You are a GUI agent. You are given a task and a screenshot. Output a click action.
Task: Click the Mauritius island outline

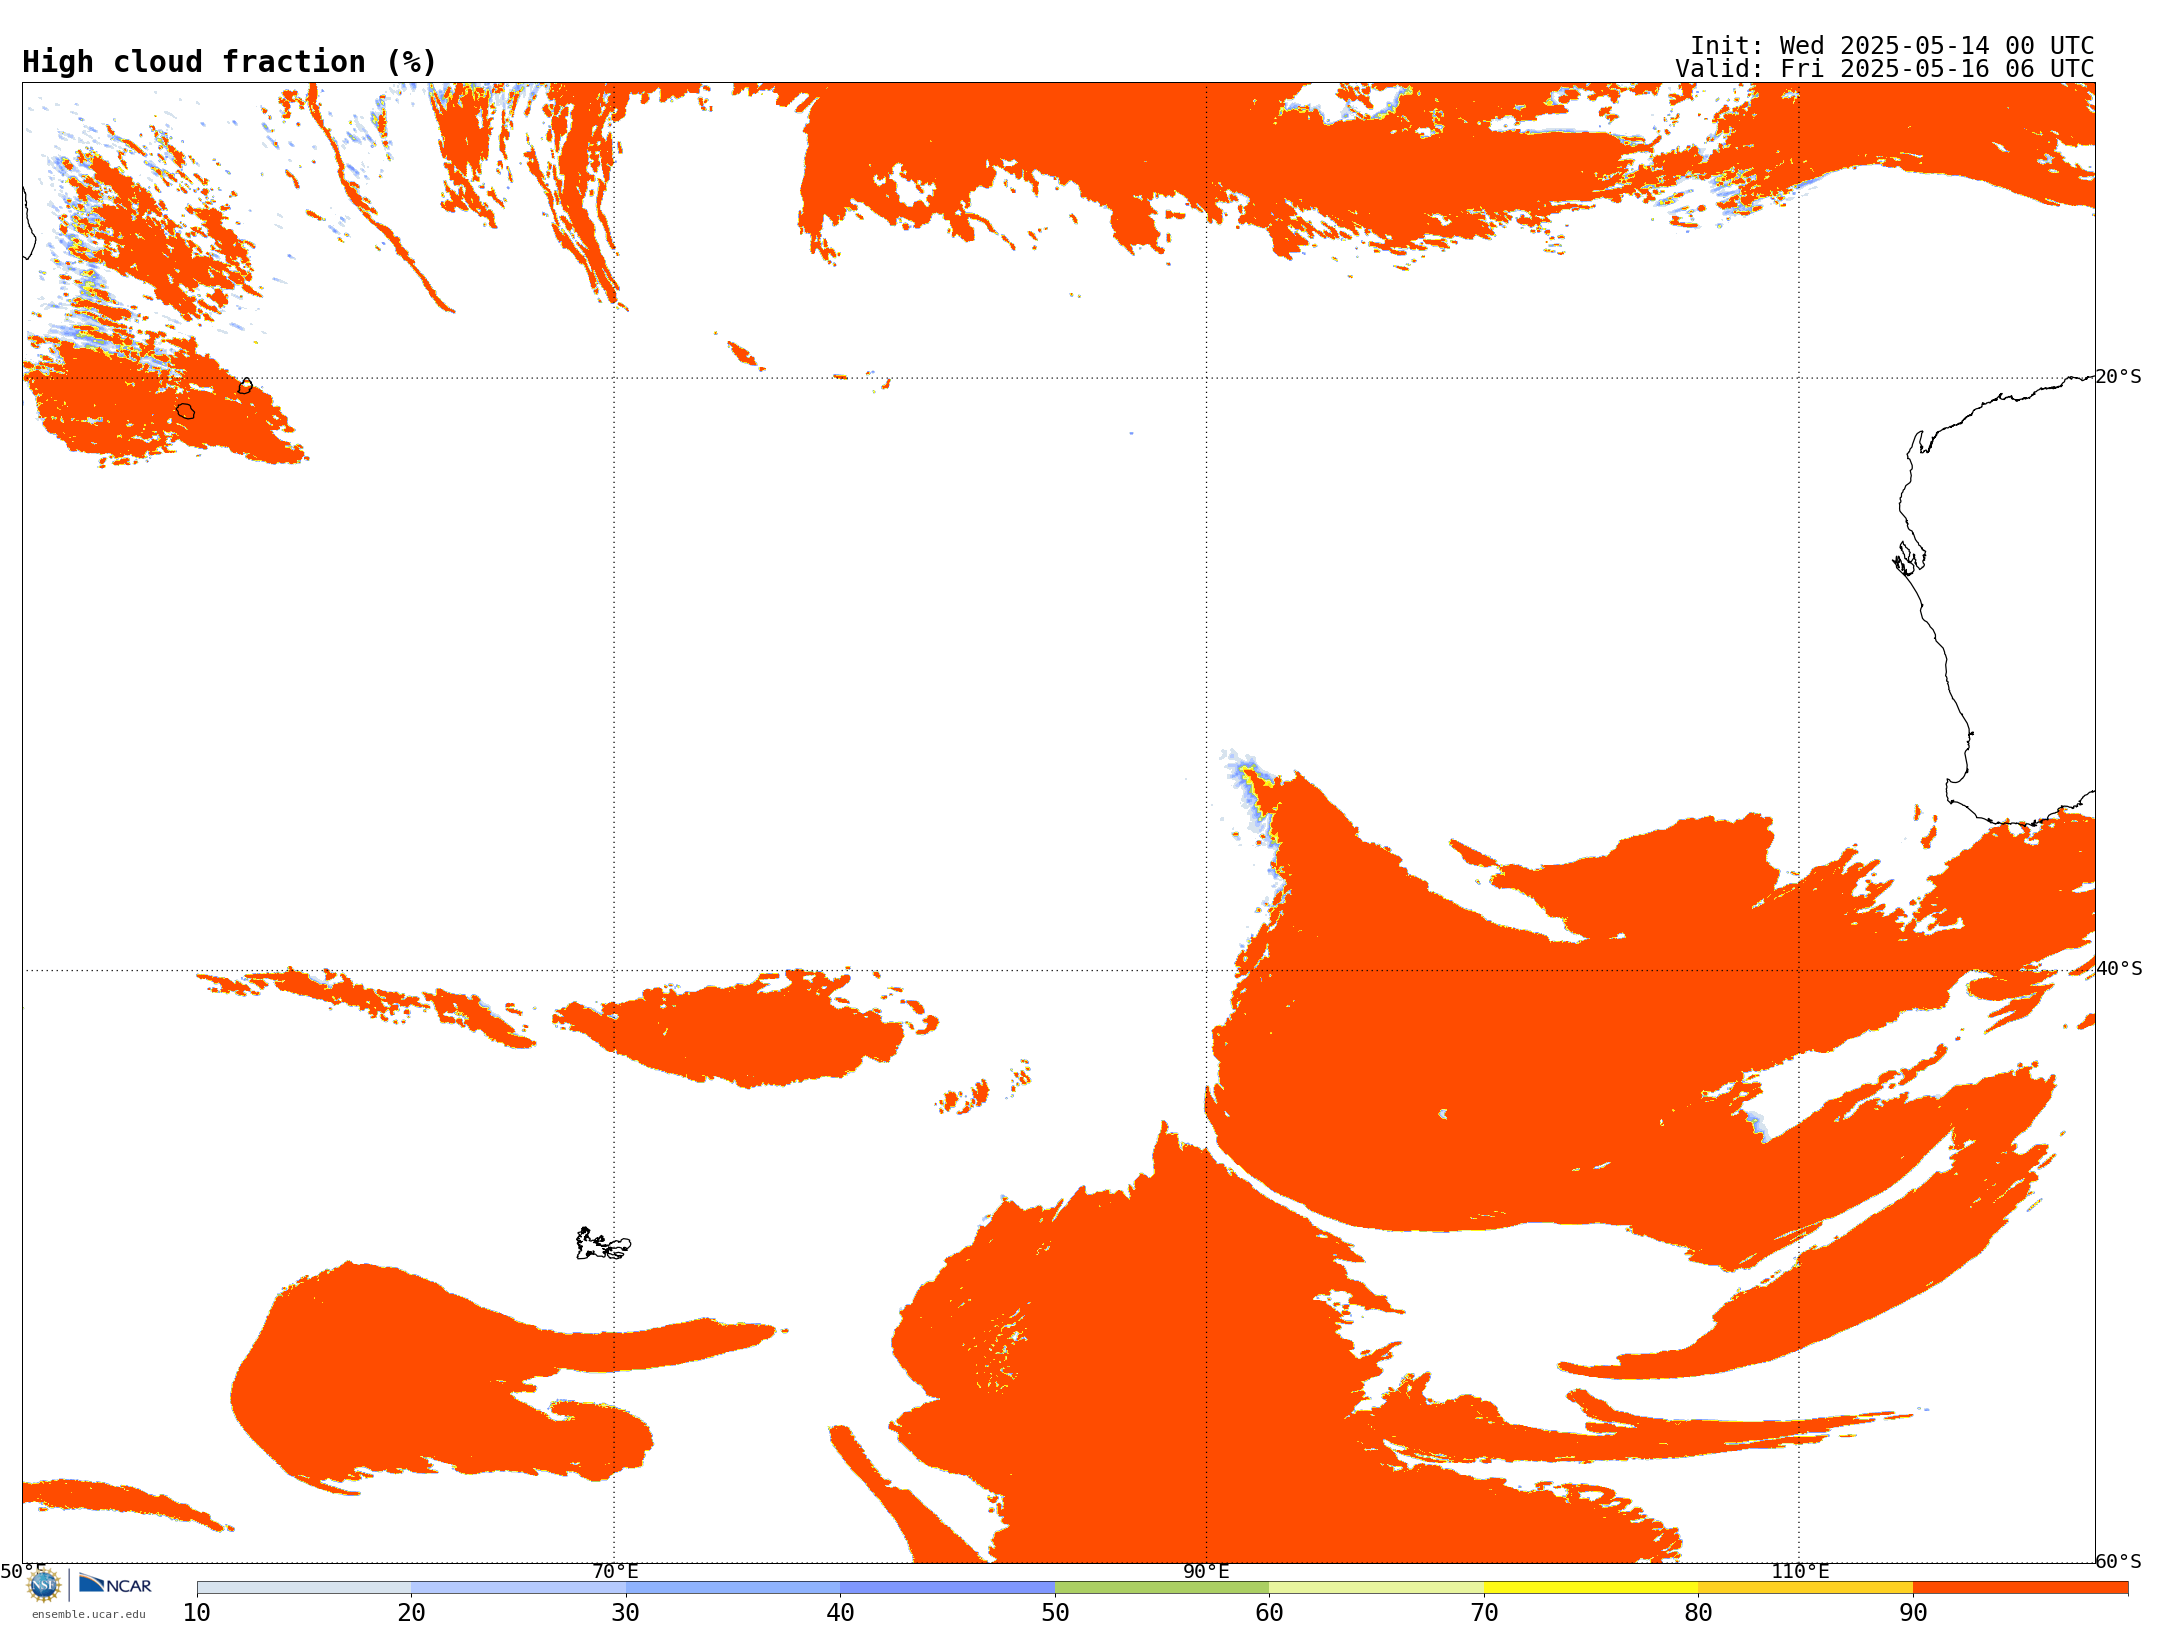(245, 386)
